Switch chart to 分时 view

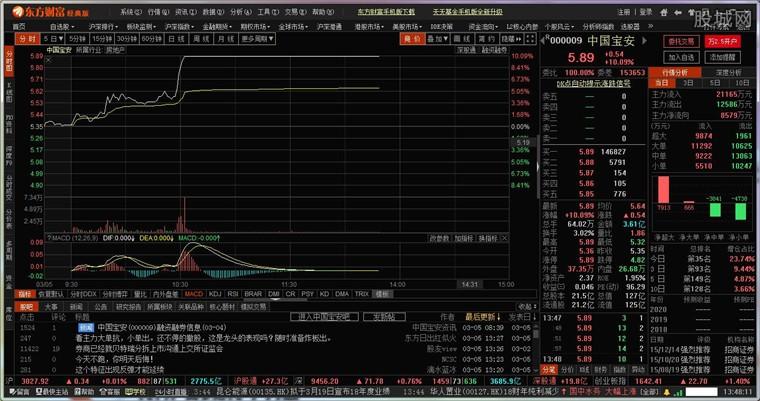(x=28, y=39)
